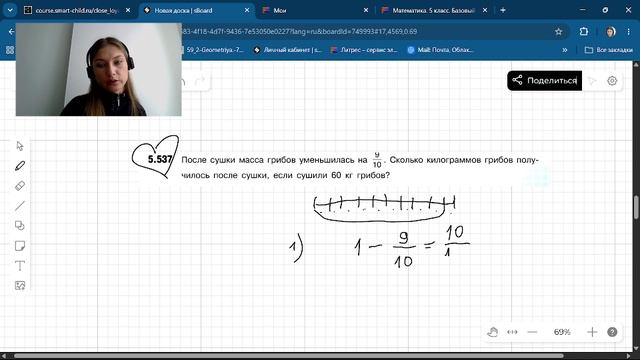Screen dimensions: 640x360
Task: Open the browser extensions puzzle icon
Action: pos(584,31)
